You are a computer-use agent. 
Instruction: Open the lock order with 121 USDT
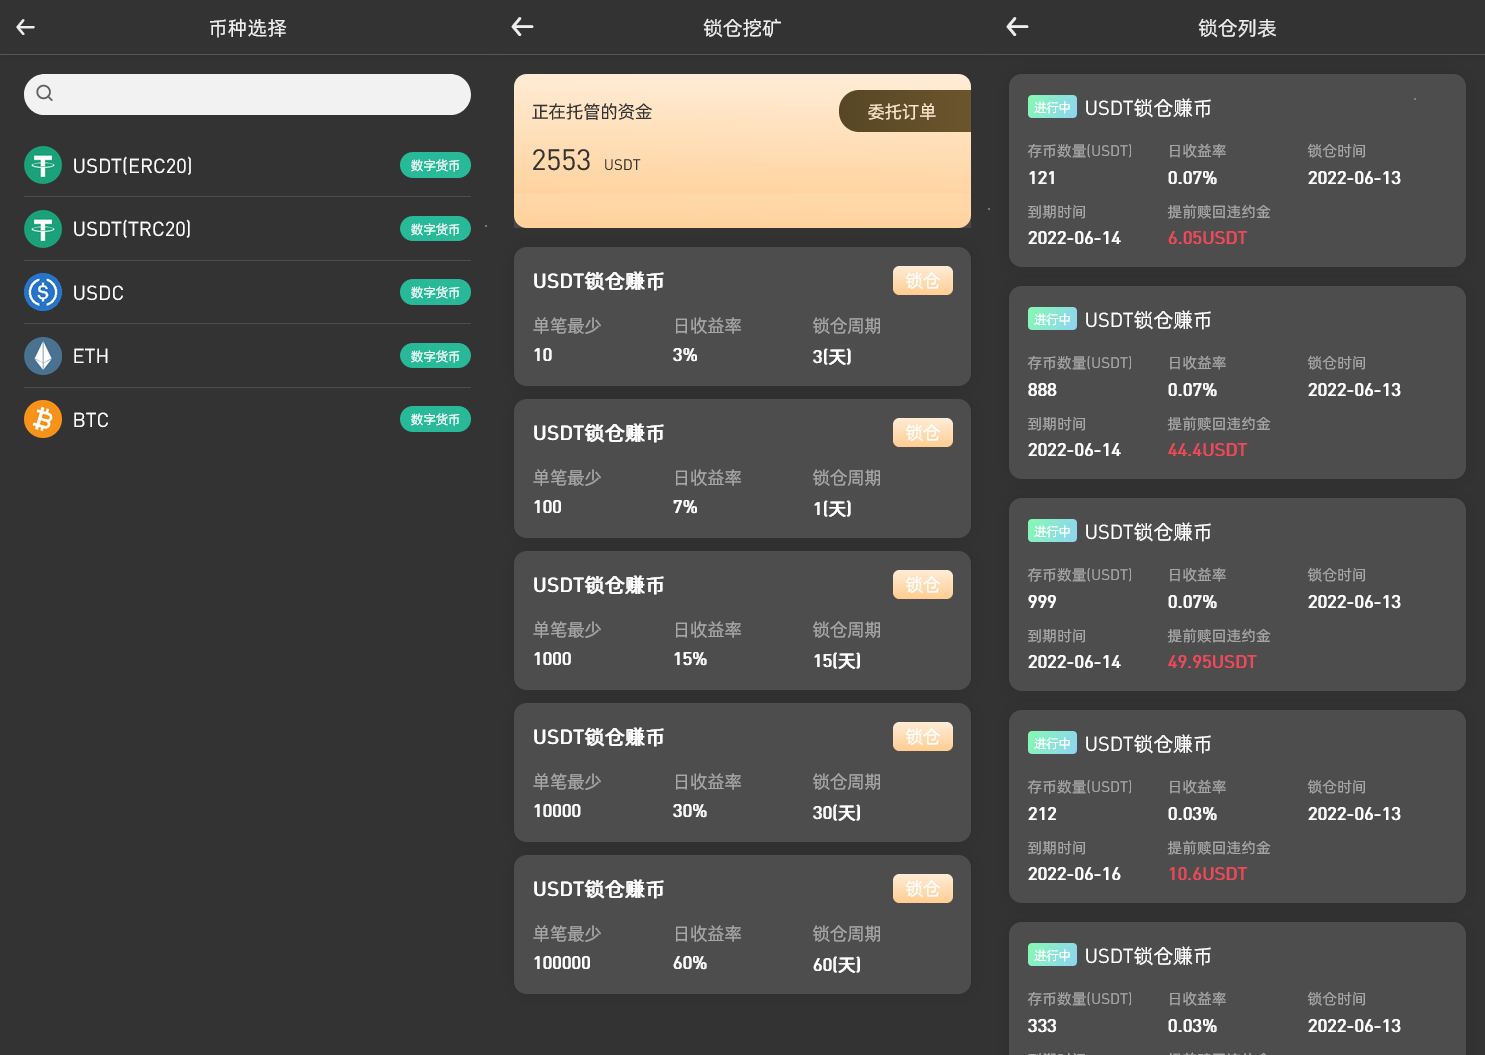click(1237, 170)
